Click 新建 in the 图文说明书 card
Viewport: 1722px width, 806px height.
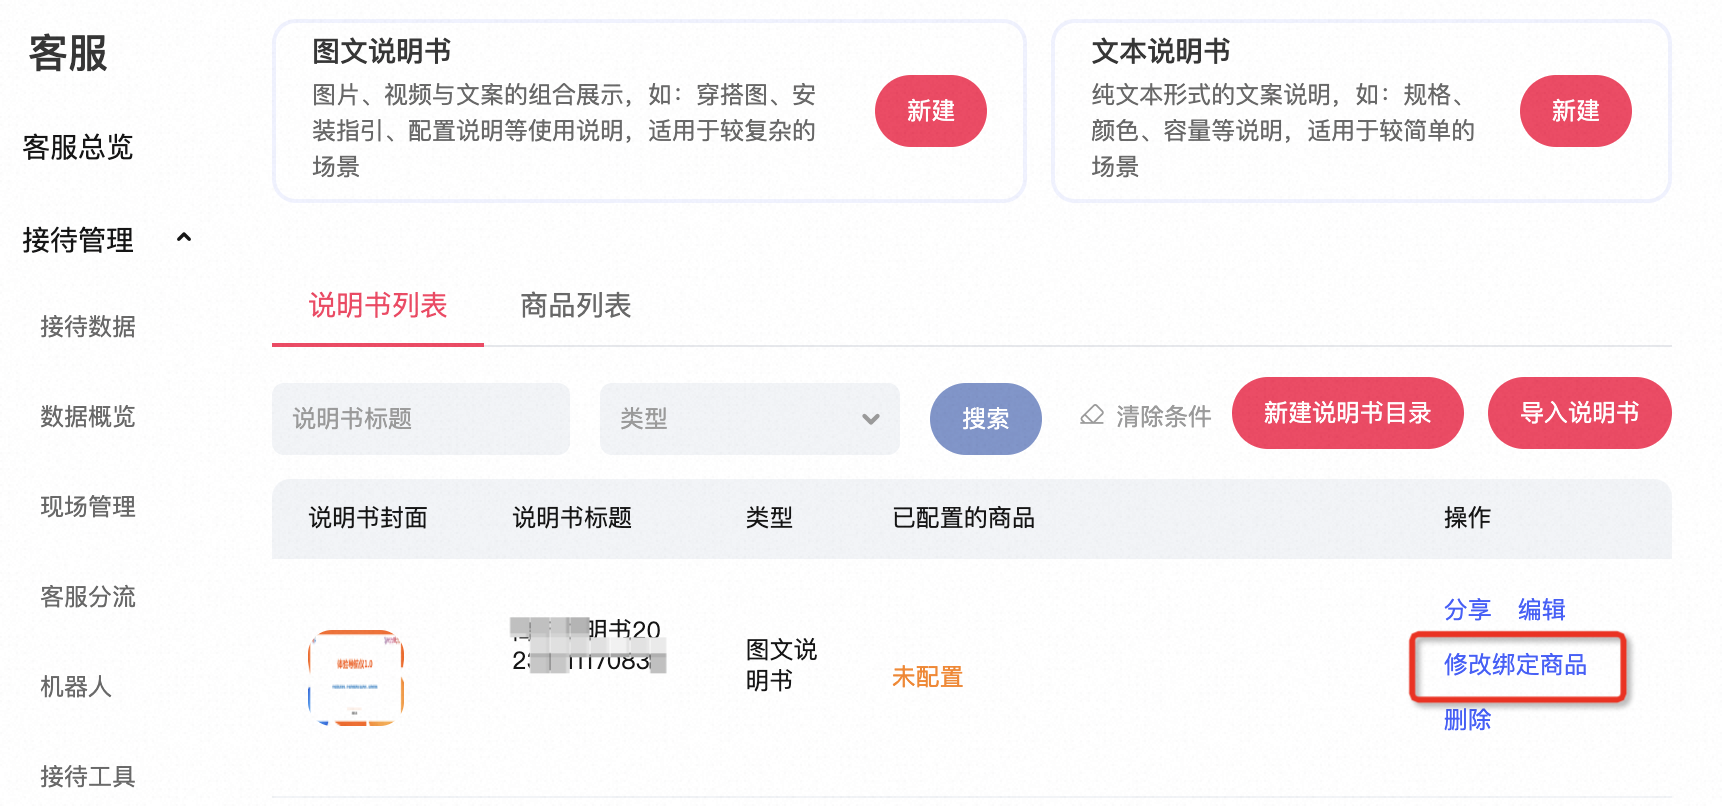point(931,111)
